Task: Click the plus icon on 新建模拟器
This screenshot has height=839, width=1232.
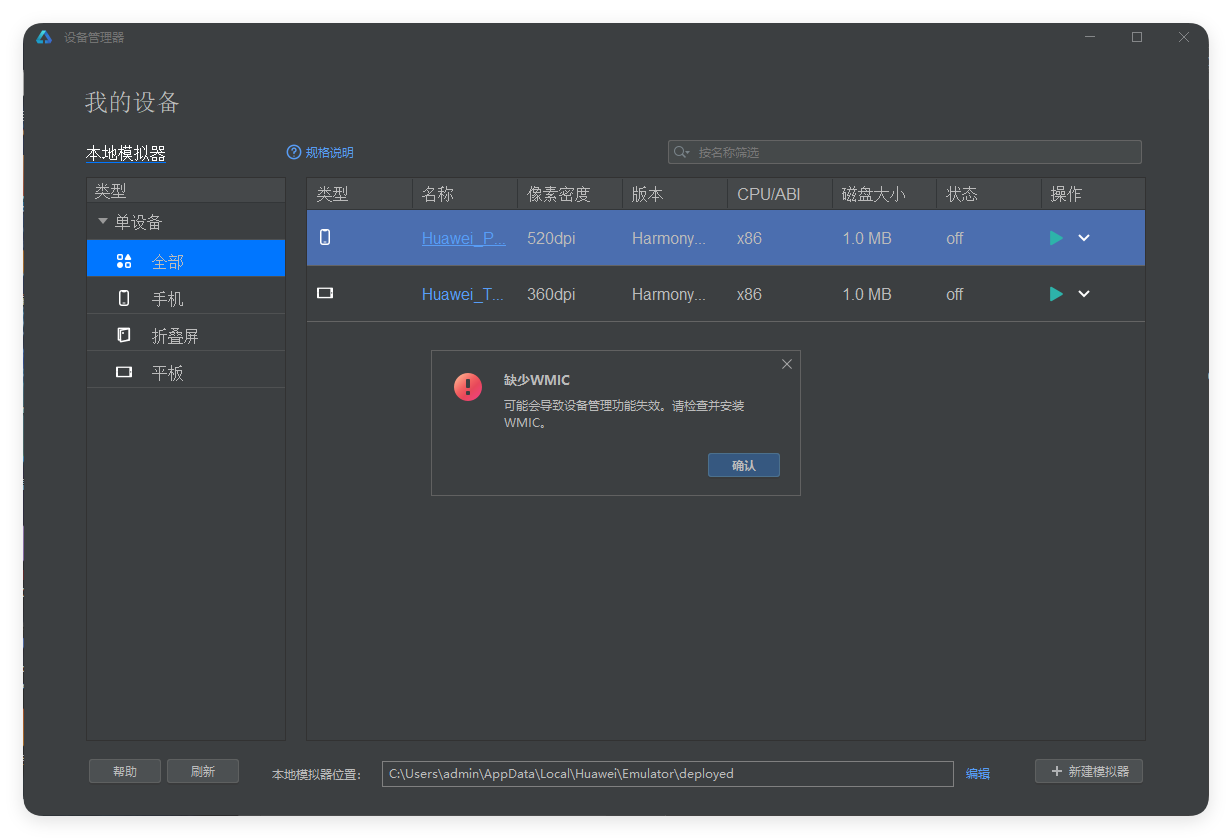Action: [1057, 771]
